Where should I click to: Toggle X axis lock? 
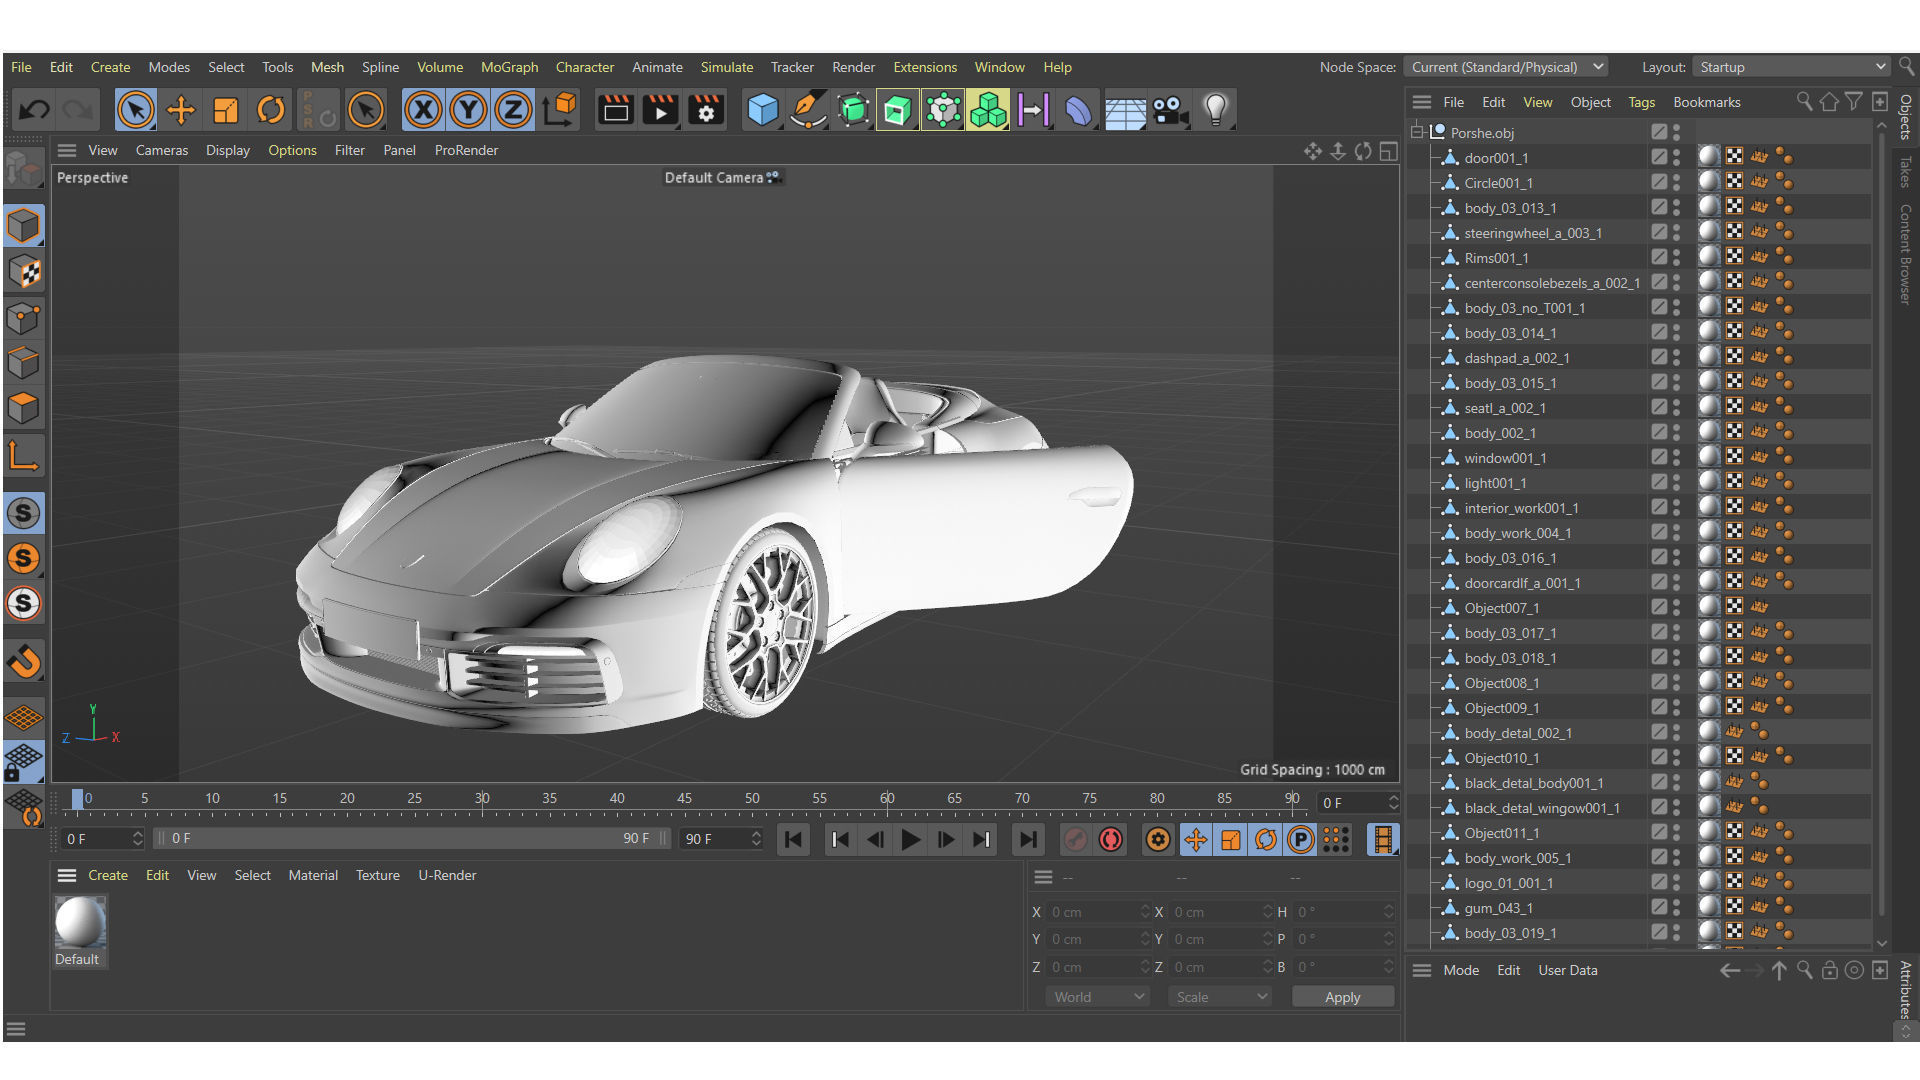click(423, 110)
